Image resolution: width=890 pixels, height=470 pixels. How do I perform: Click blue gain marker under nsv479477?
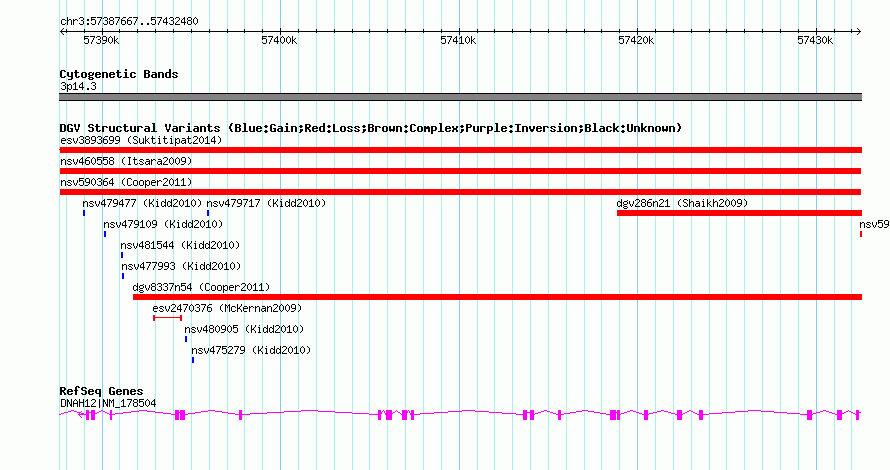coord(84,213)
